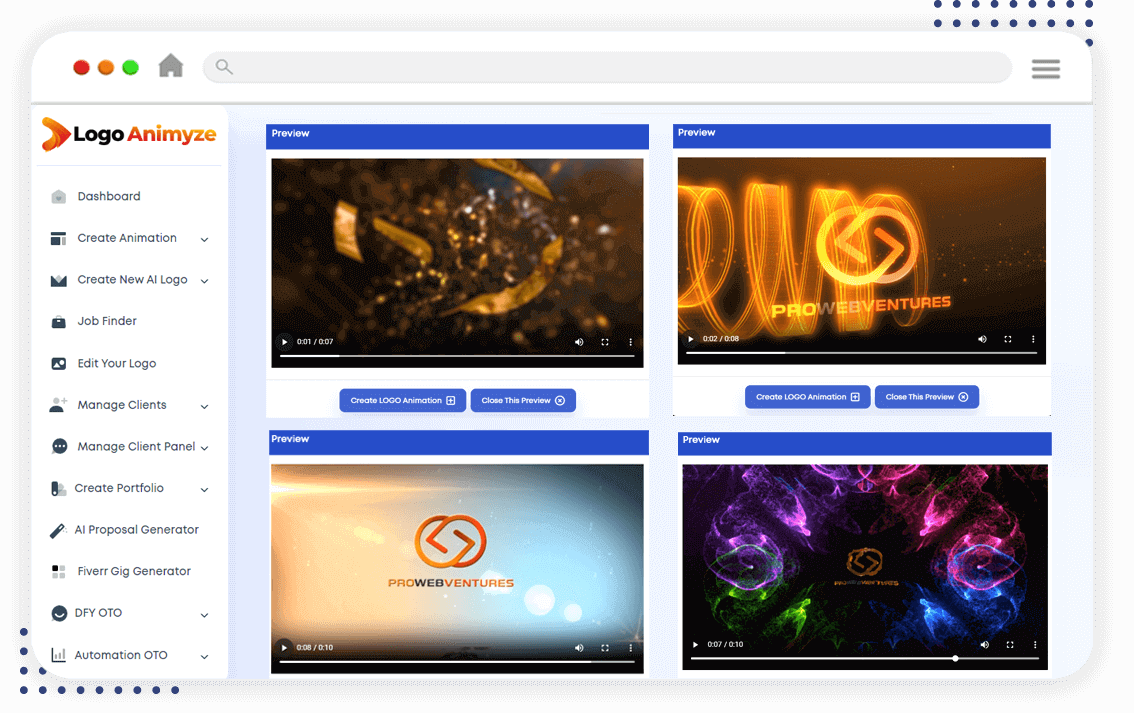Seek the bottom-right video progress bar
Screen dimensions: 1134x713
[x=864, y=659]
